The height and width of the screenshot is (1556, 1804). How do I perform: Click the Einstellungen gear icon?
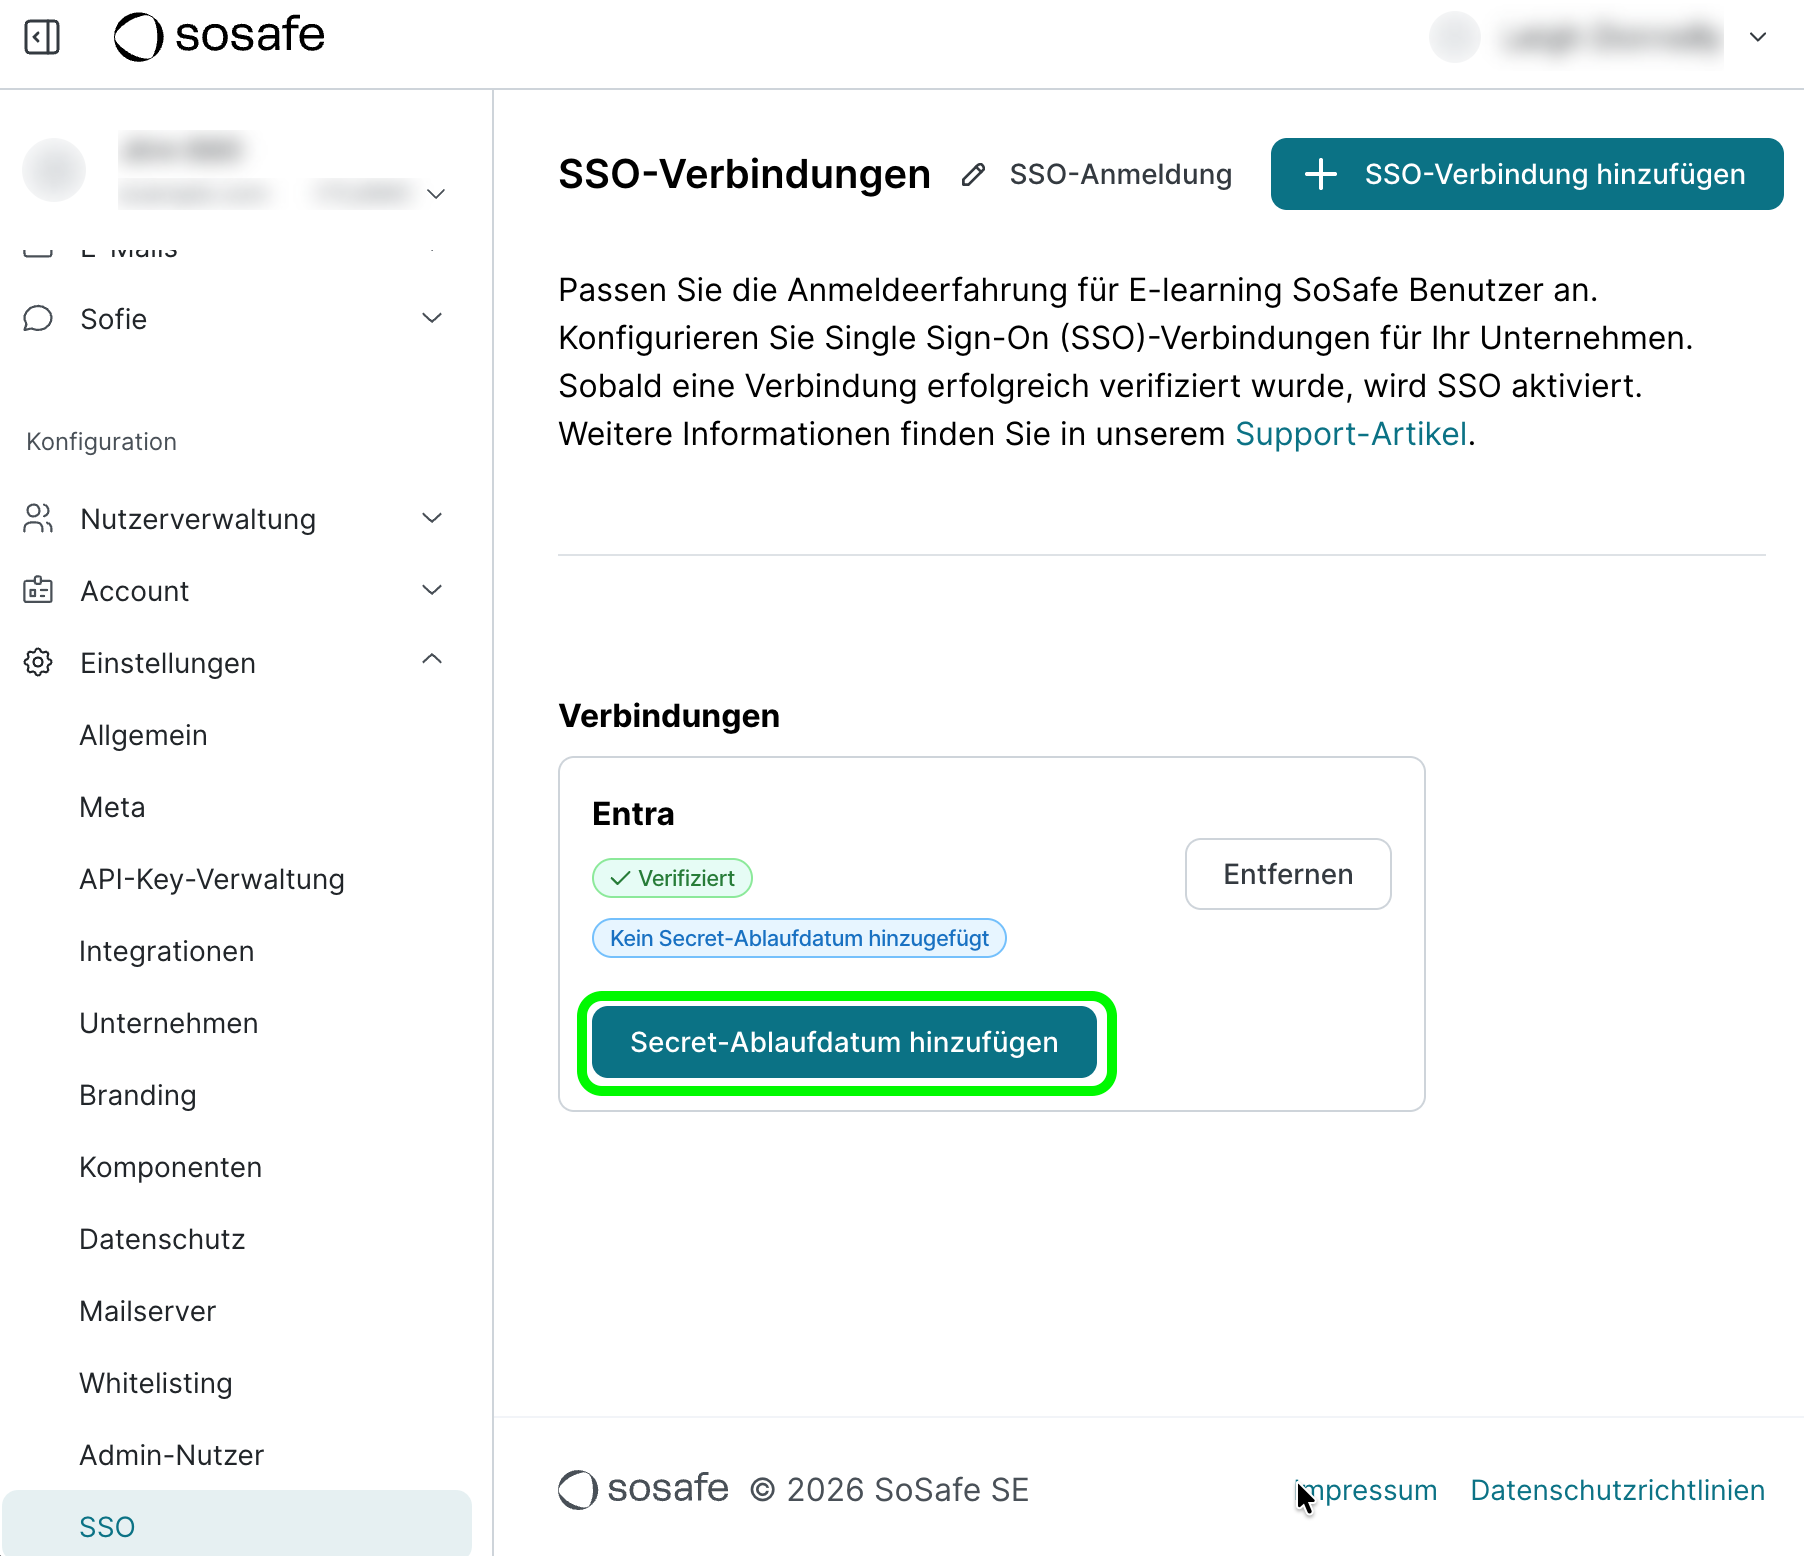point(38,663)
